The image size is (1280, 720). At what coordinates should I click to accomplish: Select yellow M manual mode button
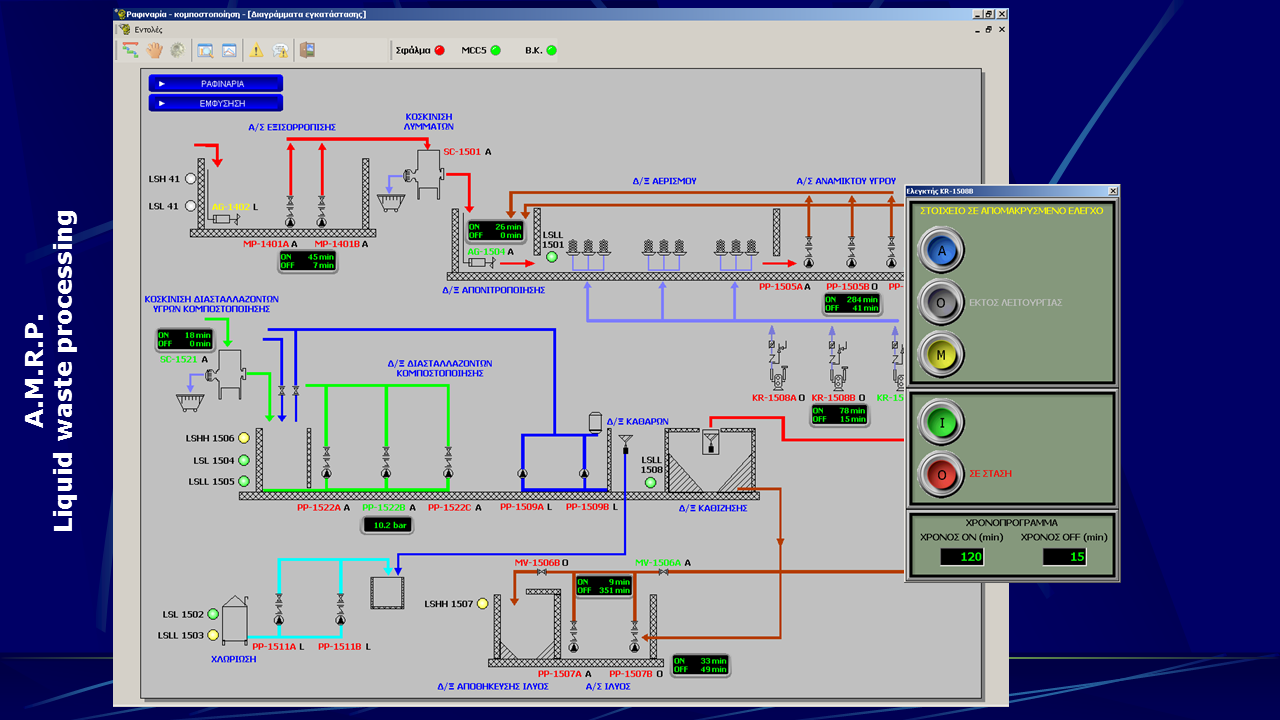click(941, 354)
